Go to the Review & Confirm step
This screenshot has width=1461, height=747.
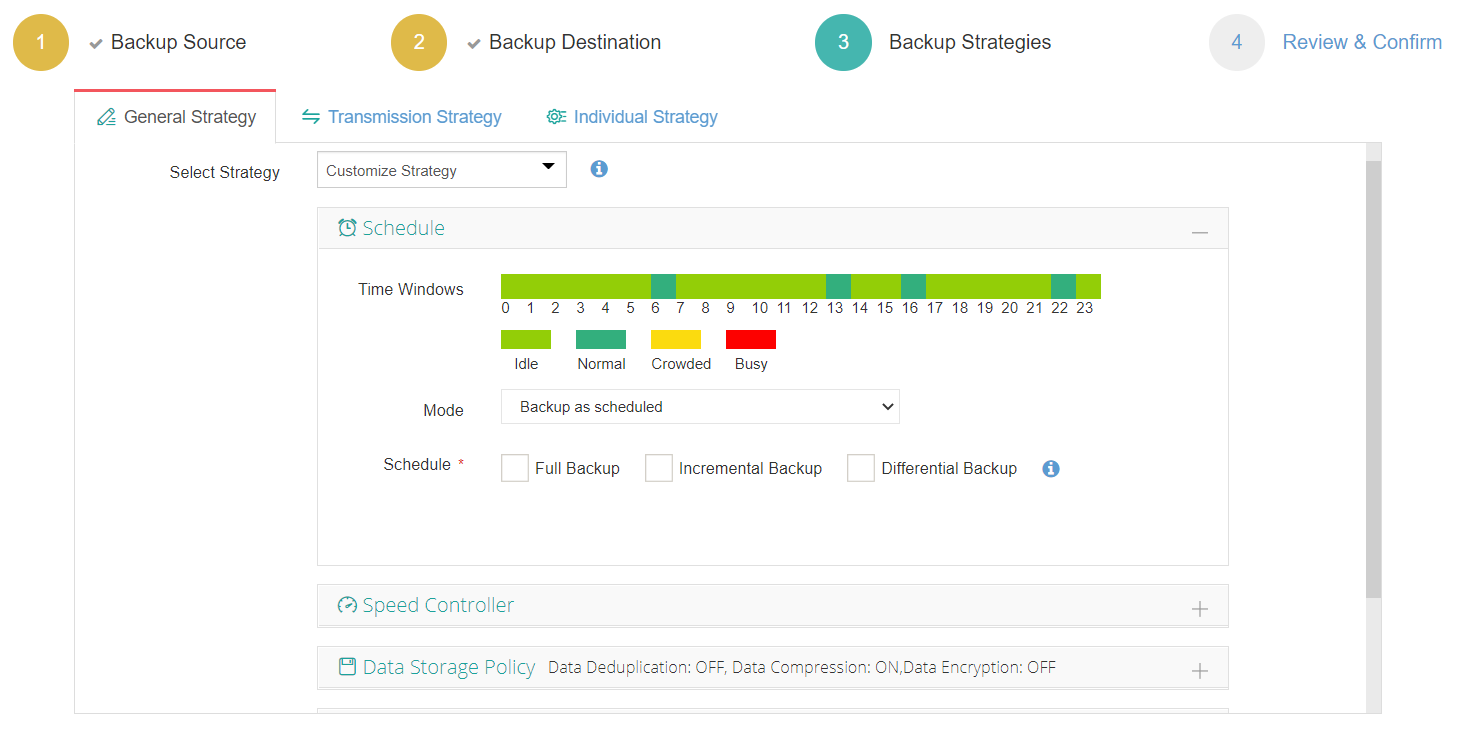1362,41
